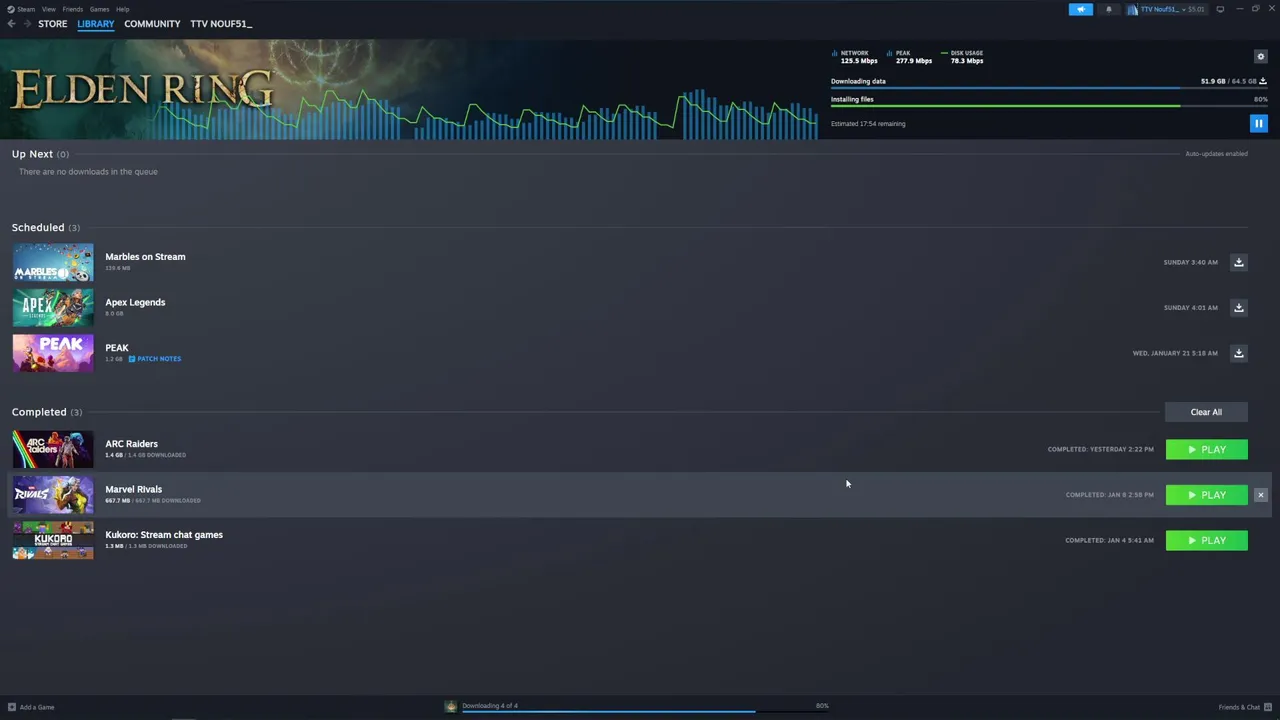Screen dimensions: 1280x720
Task: Click Clear All completed downloads
Action: 1206,412
